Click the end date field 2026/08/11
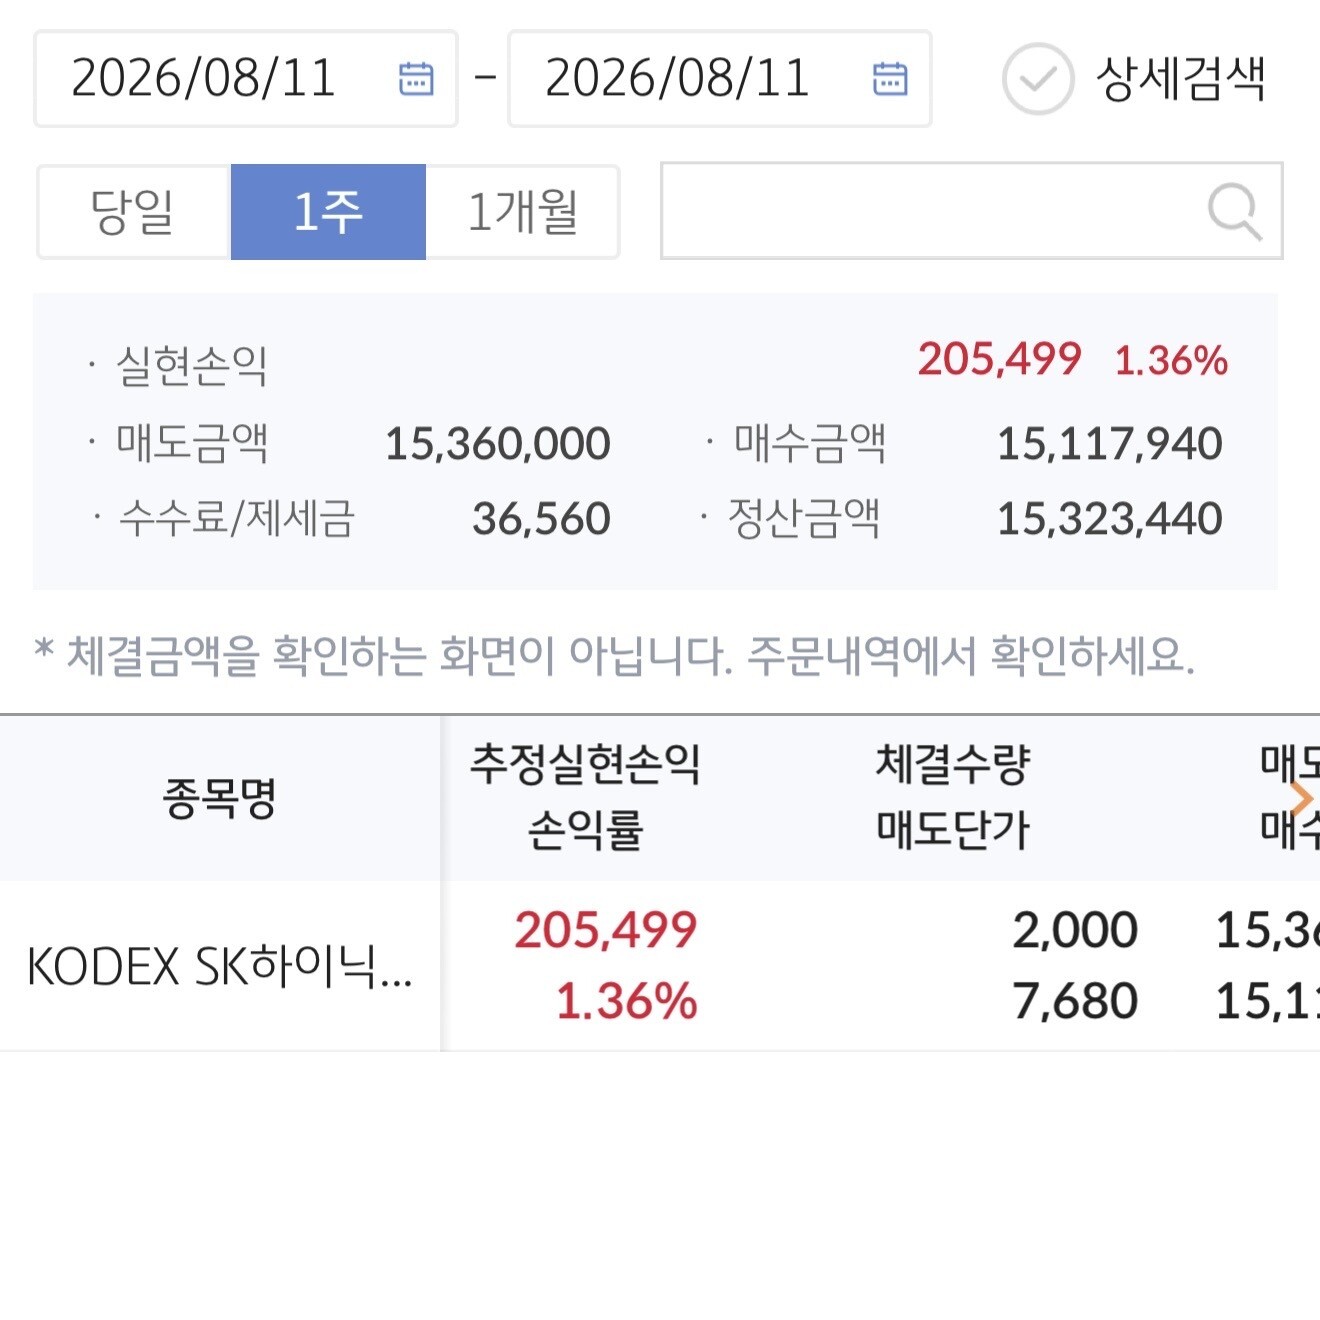 (x=720, y=79)
